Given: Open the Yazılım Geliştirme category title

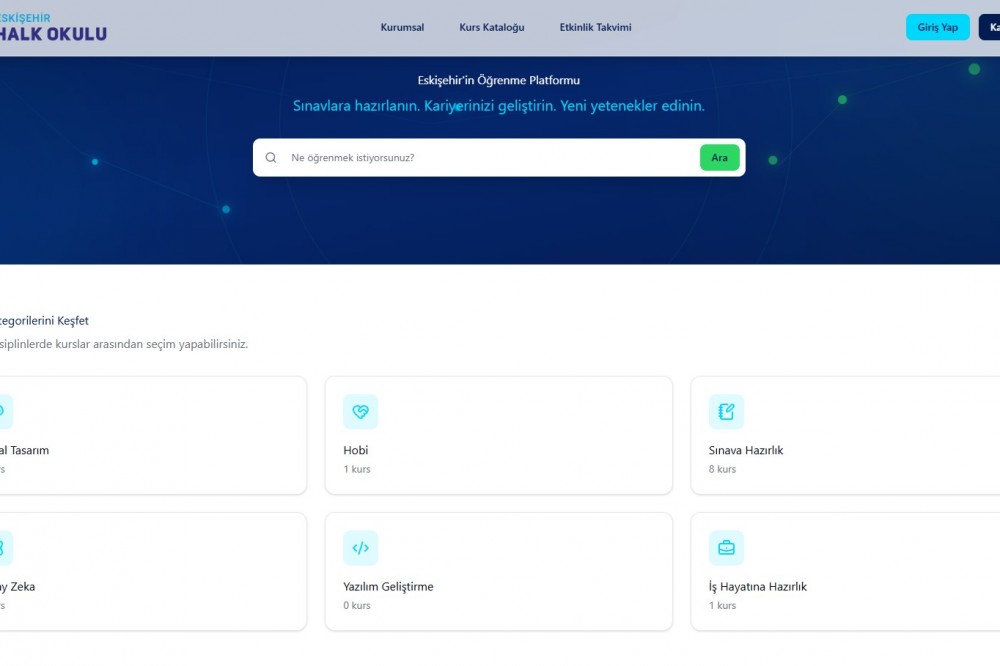Looking at the screenshot, I should [388, 587].
